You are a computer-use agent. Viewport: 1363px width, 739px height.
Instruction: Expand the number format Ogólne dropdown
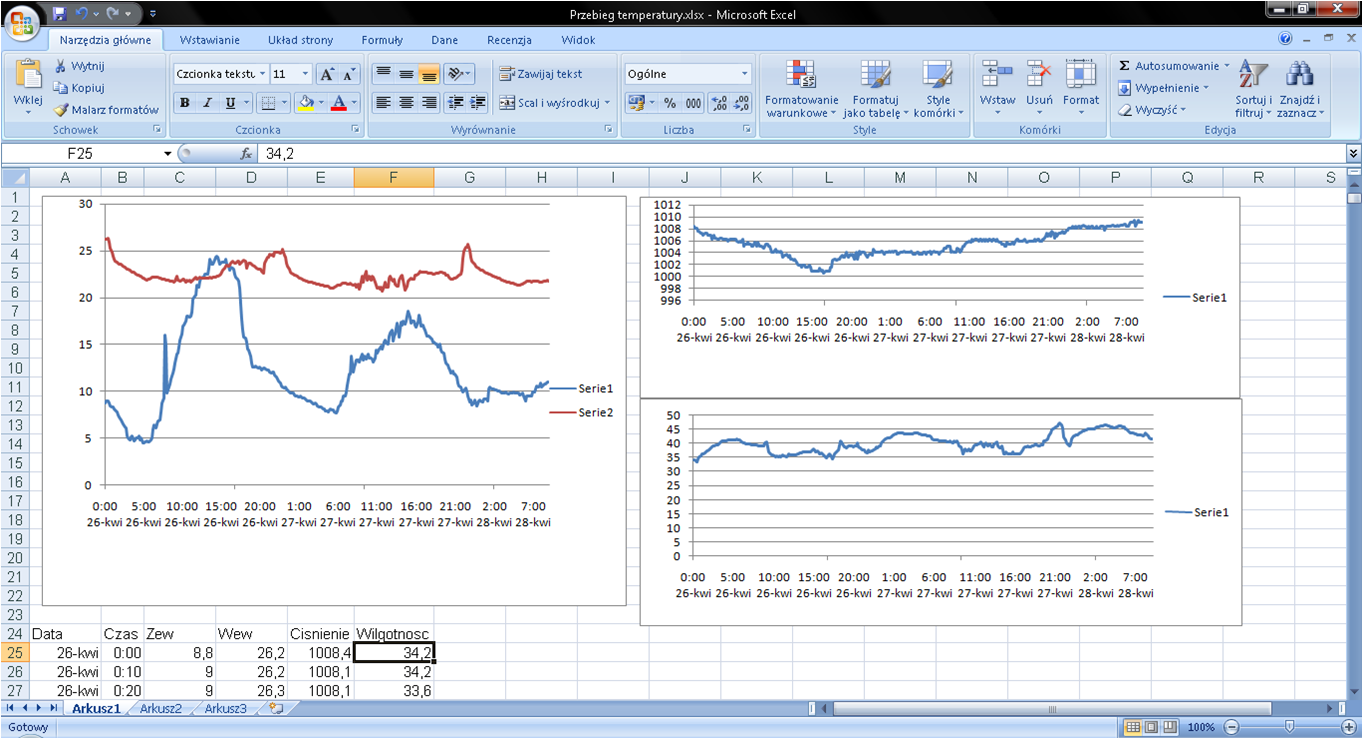pyautogui.click(x=744, y=74)
